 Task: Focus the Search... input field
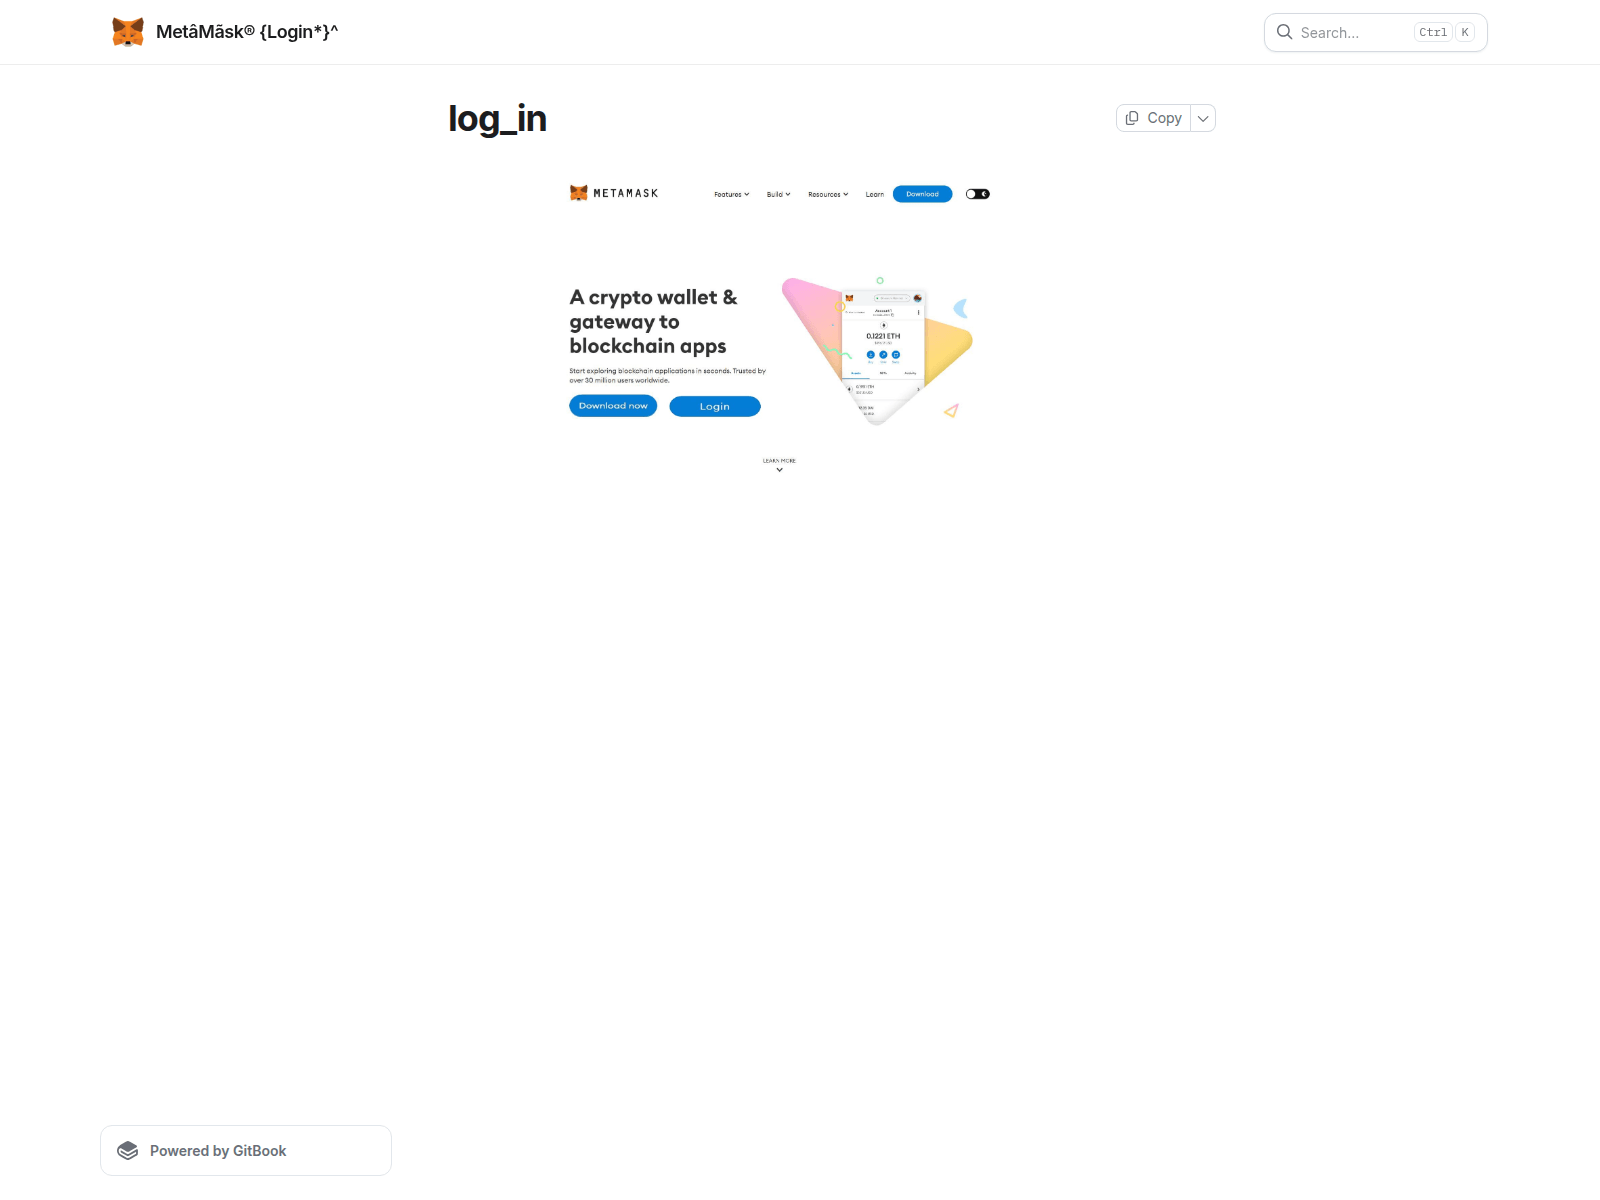point(1354,33)
